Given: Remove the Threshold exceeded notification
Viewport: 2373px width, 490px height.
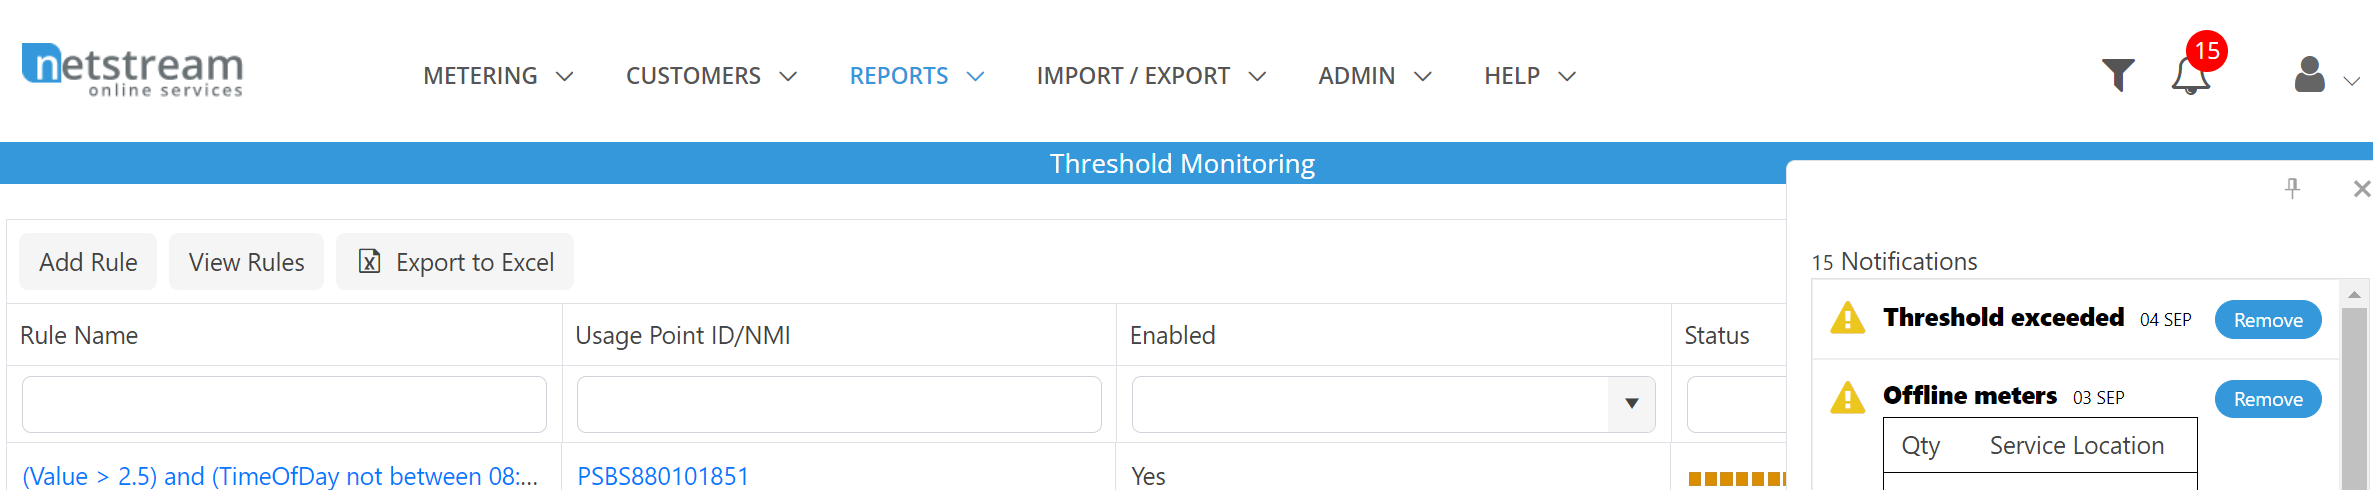Looking at the screenshot, I should 2267,320.
